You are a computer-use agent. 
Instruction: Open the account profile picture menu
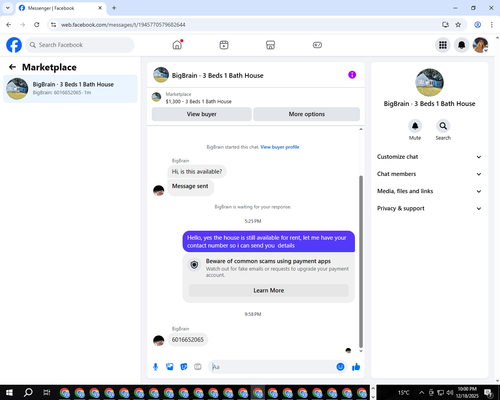(x=480, y=45)
